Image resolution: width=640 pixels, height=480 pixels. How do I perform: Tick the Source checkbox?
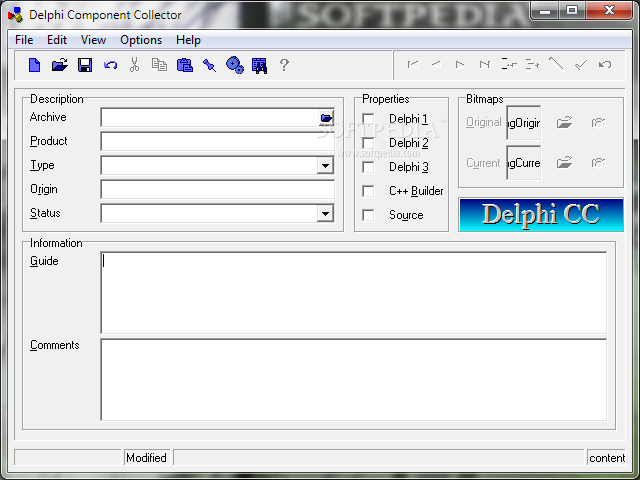tap(368, 215)
